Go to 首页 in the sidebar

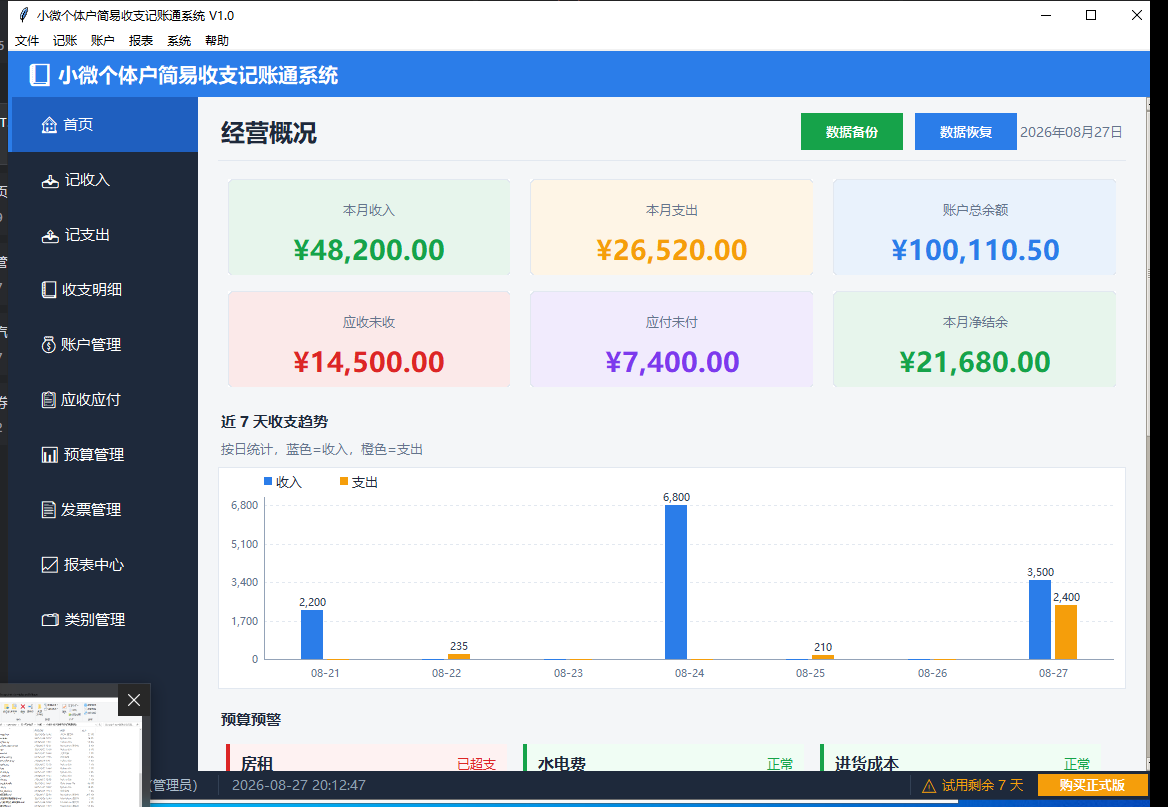(x=104, y=124)
